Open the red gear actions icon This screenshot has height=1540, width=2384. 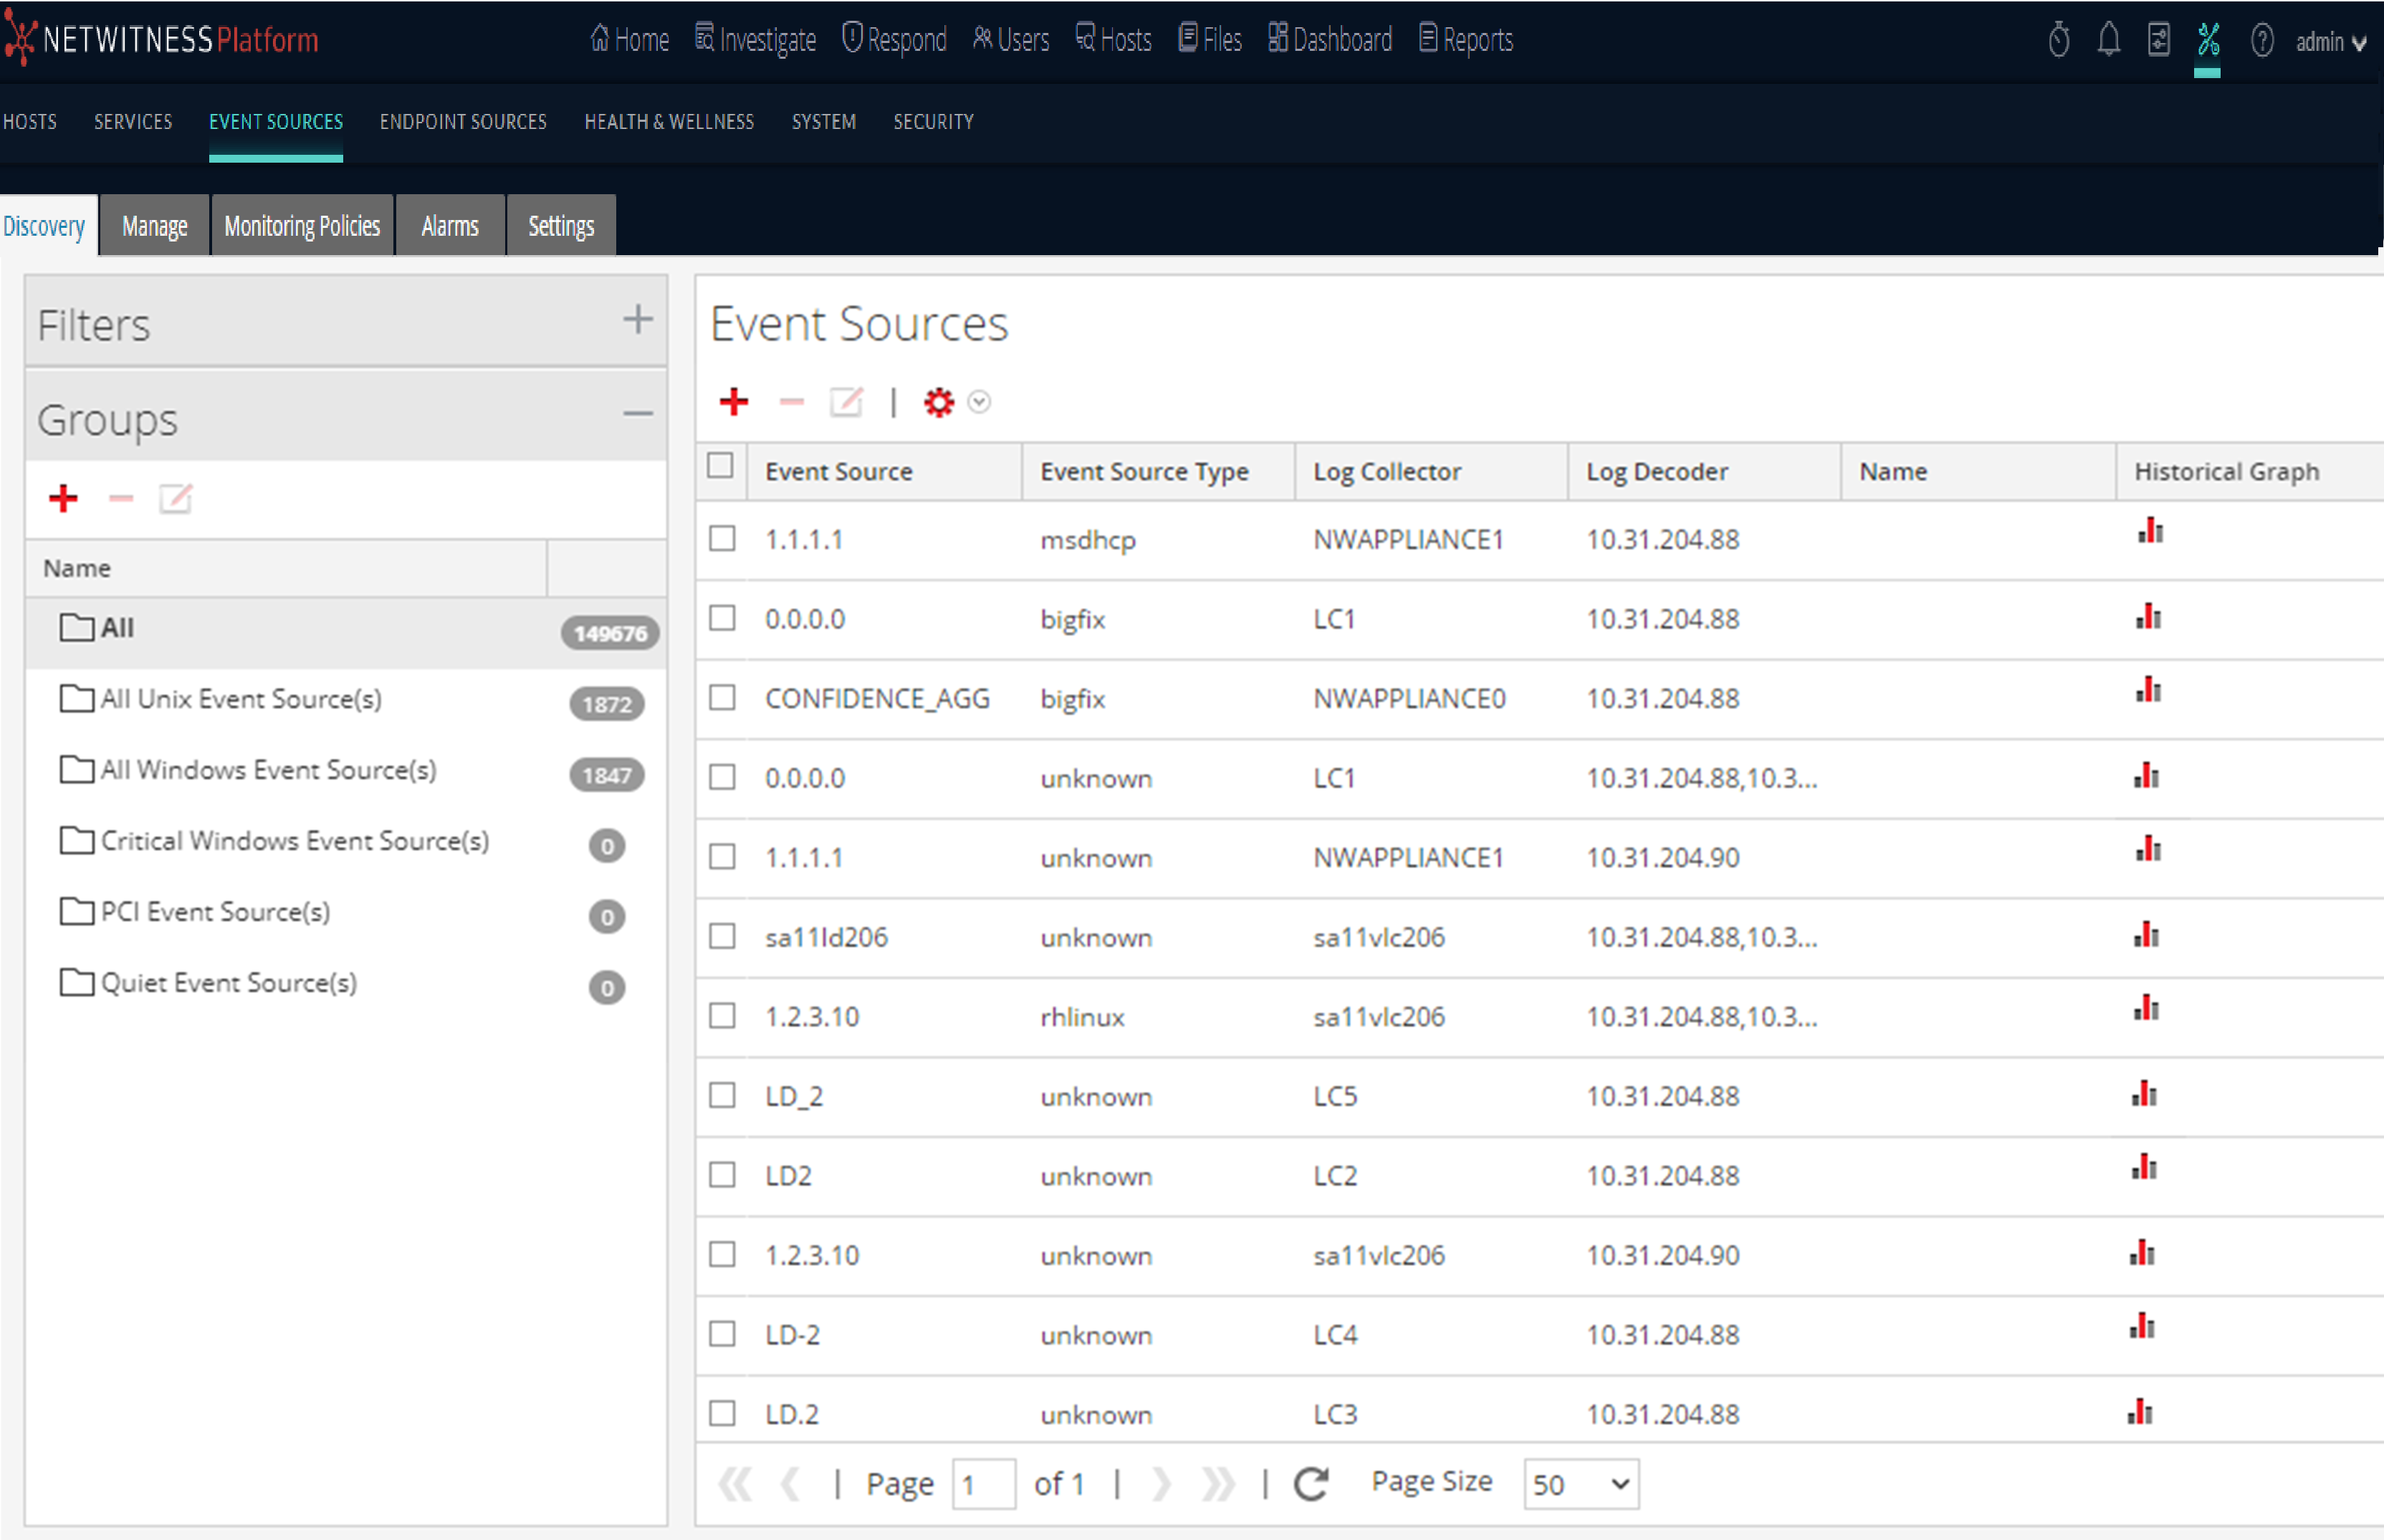pyautogui.click(x=938, y=402)
